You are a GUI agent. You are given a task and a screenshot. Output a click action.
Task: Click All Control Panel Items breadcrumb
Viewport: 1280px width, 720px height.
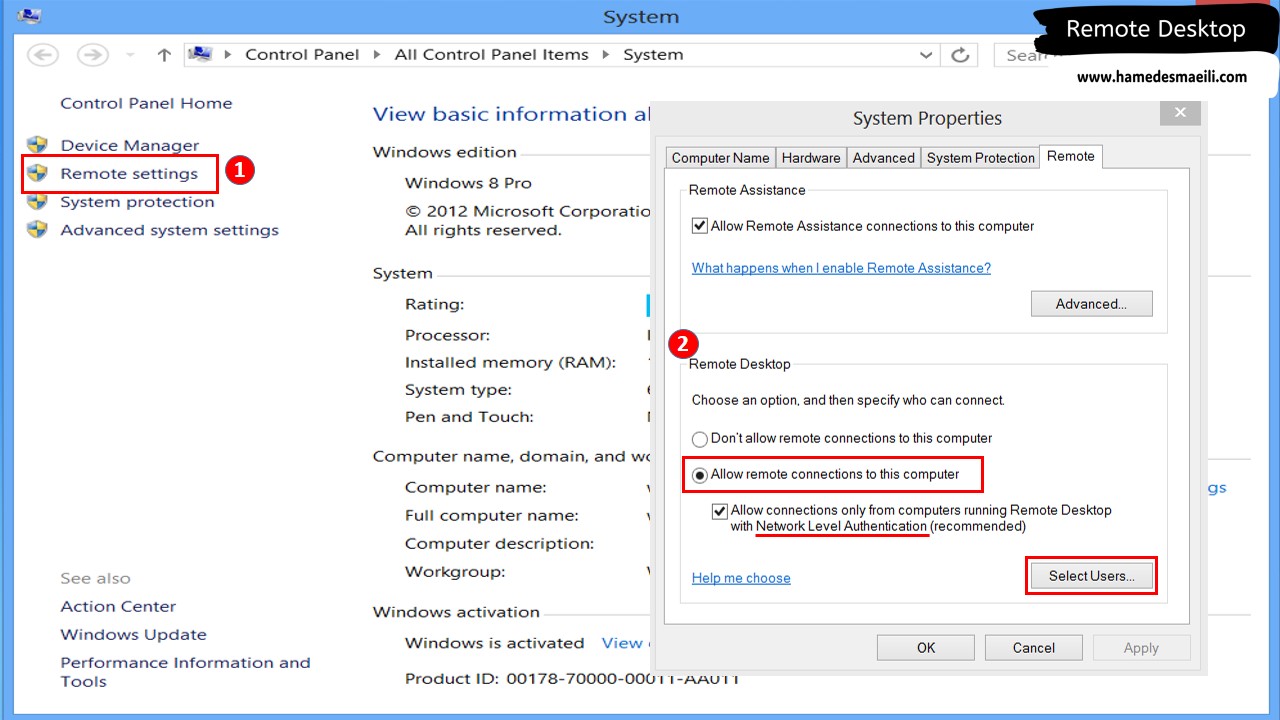point(492,55)
